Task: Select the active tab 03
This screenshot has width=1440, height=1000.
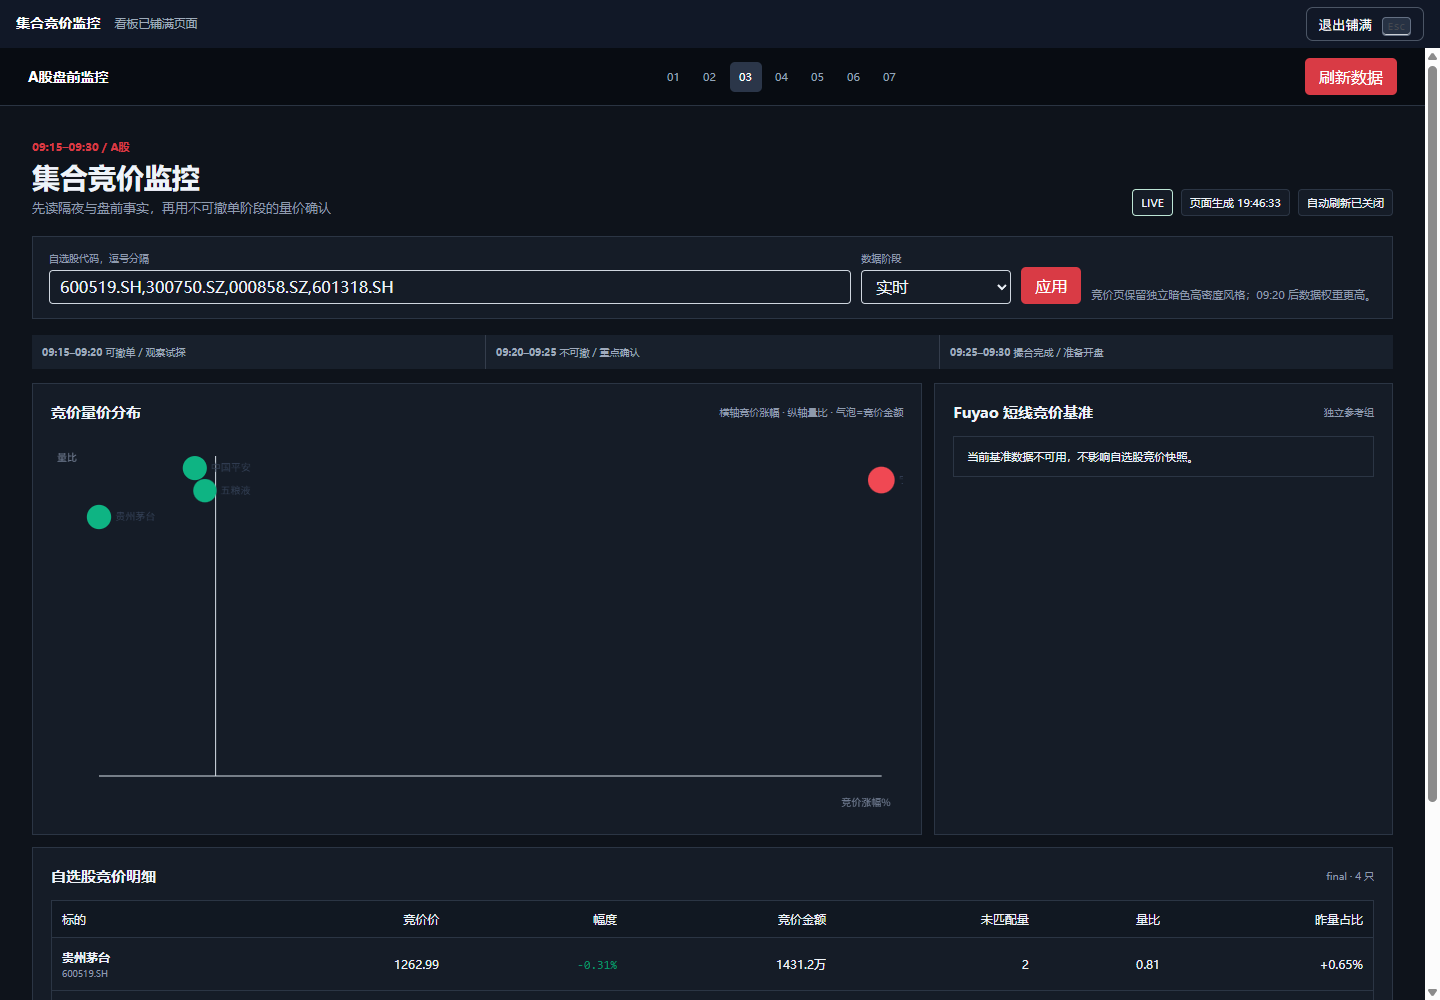Action: pos(745,77)
